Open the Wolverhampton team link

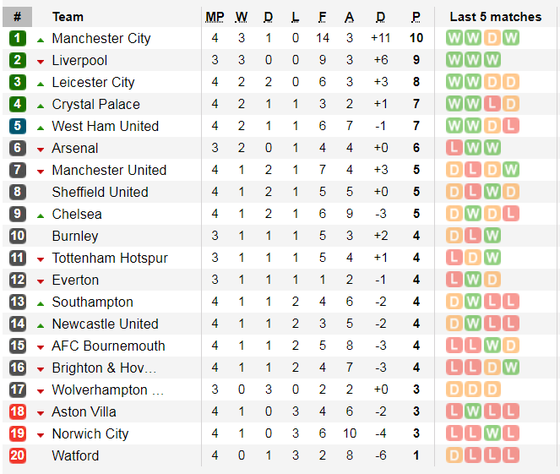click(108, 390)
